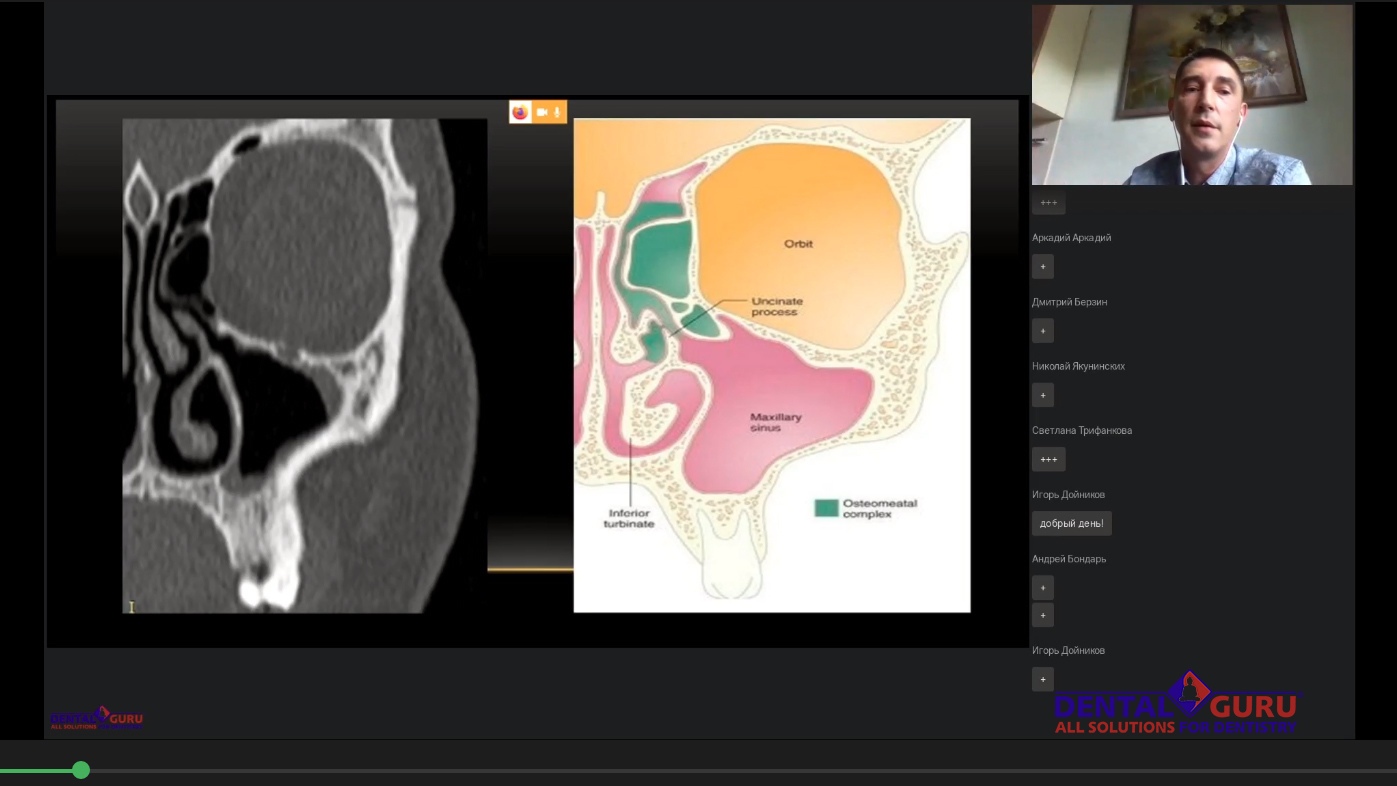Click the 'Orbit' label in the diagram

(x=798, y=244)
